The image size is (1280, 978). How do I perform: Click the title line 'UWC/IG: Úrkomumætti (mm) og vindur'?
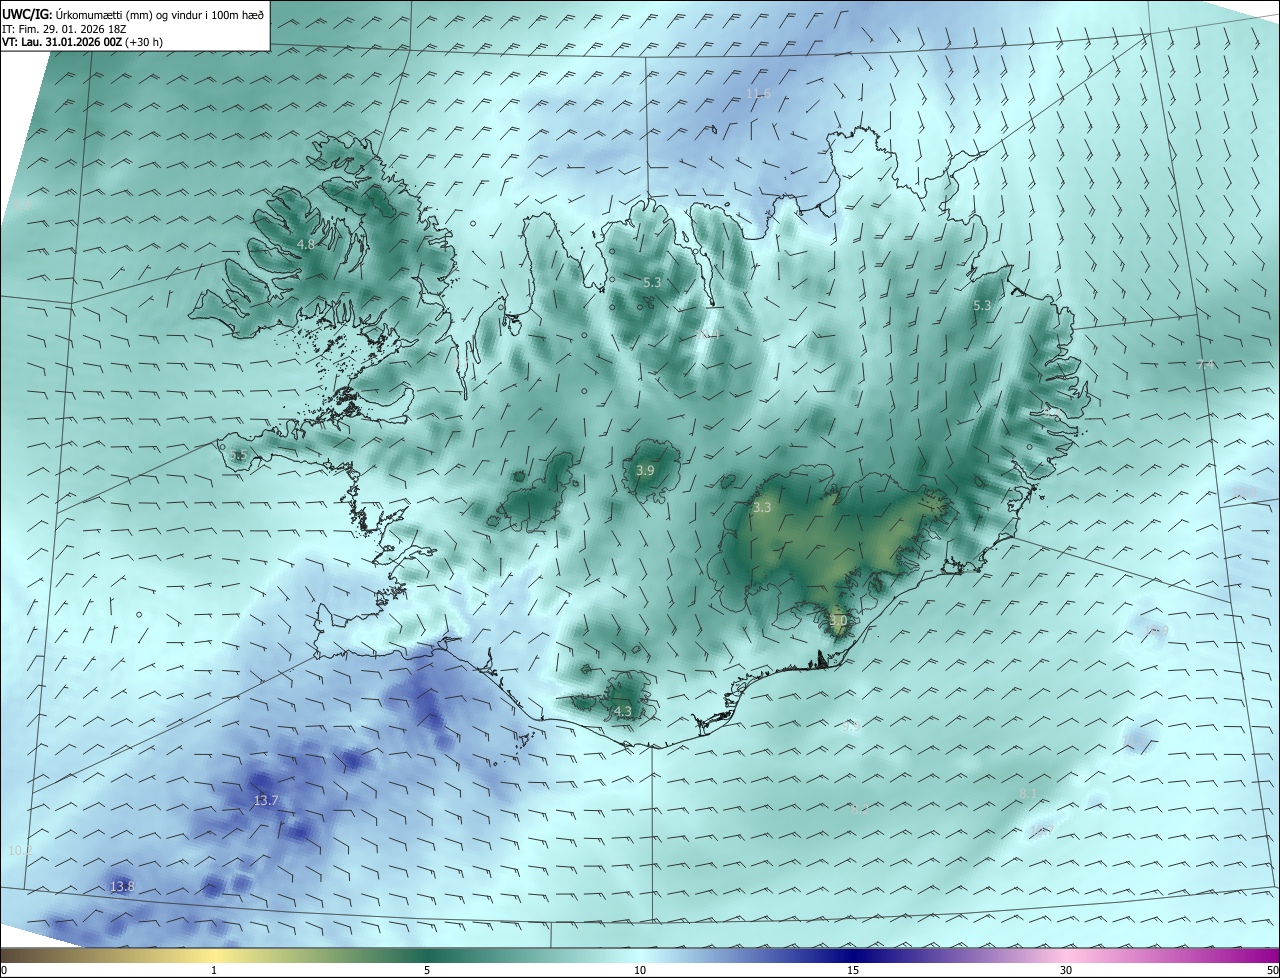133,14
